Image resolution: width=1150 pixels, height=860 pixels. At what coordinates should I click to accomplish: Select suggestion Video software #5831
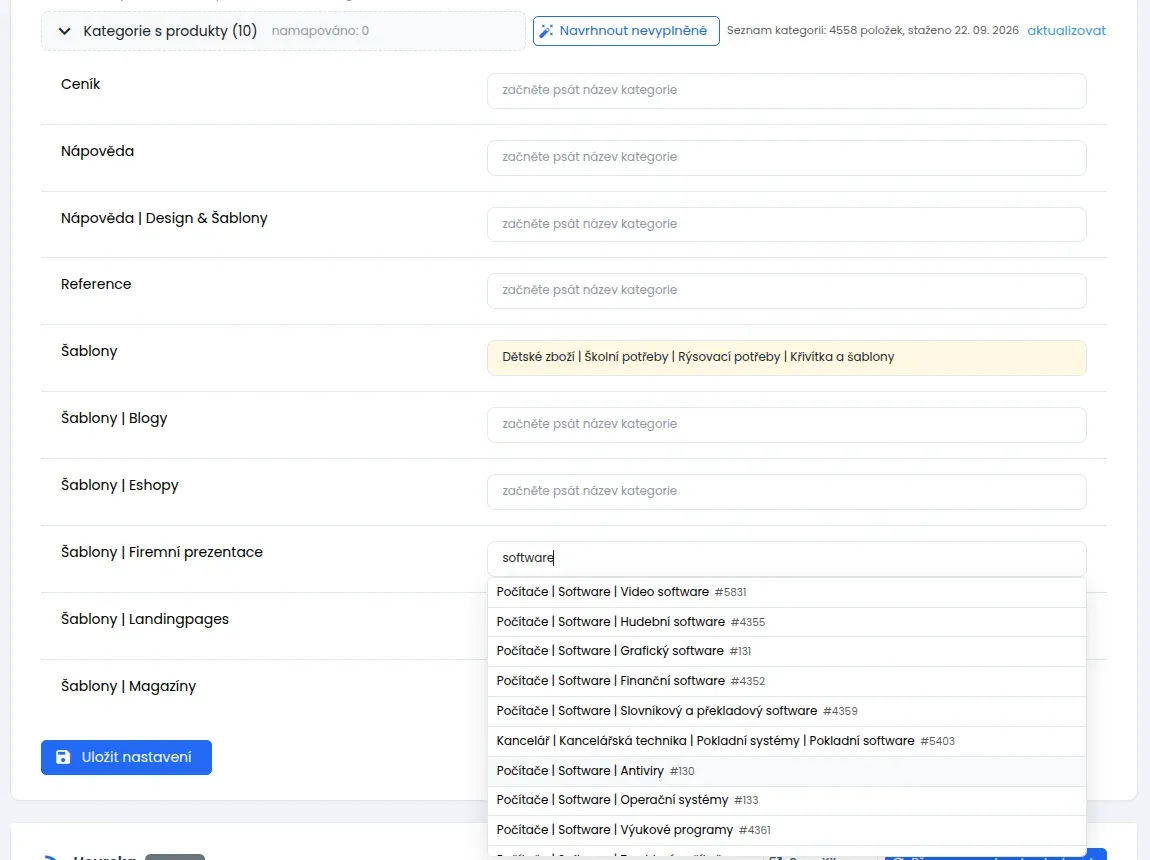tap(786, 592)
